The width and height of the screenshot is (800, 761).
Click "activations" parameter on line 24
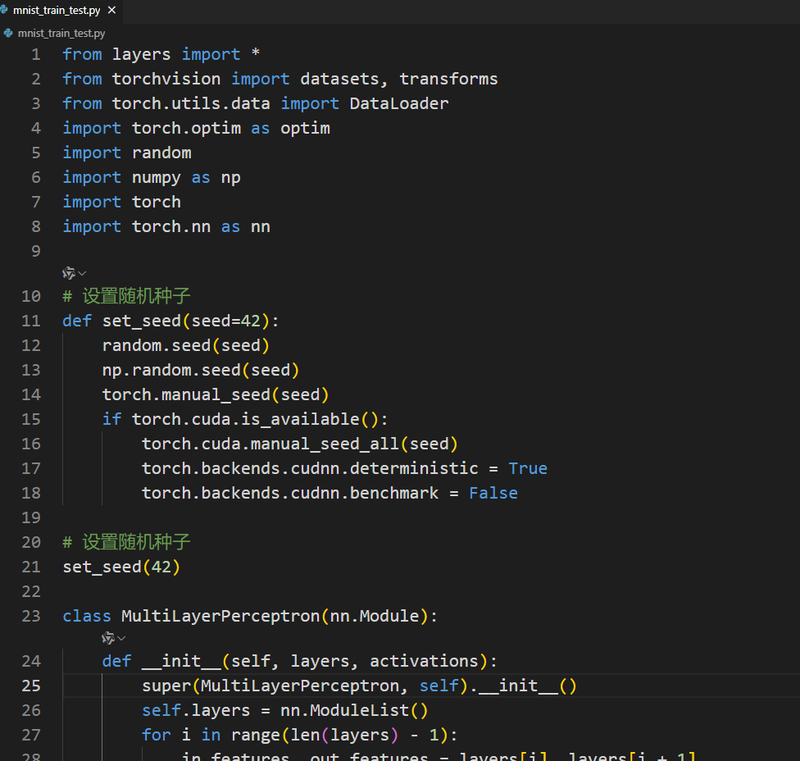pos(424,661)
